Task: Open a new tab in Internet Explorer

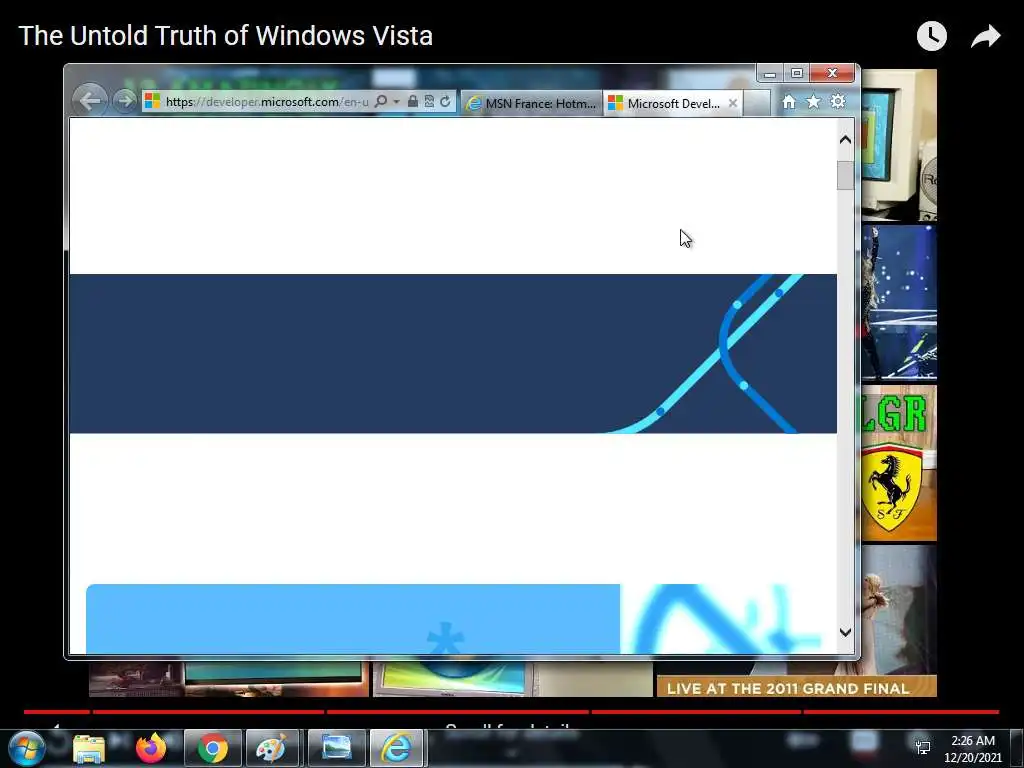Action: pyautogui.click(x=757, y=103)
